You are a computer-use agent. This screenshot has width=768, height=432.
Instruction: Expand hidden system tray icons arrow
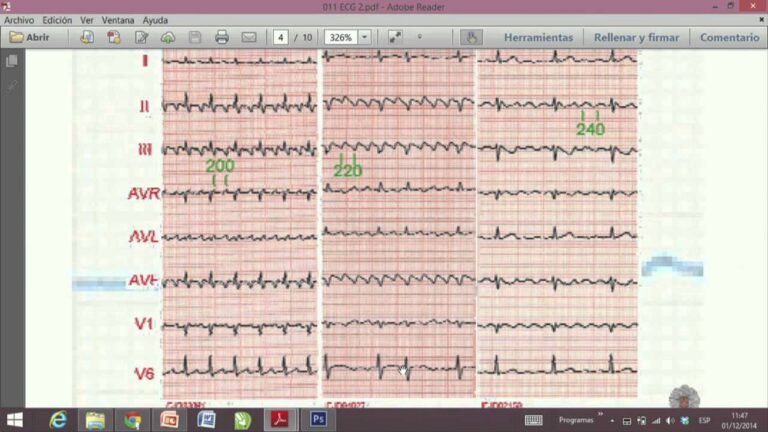[x=612, y=420]
